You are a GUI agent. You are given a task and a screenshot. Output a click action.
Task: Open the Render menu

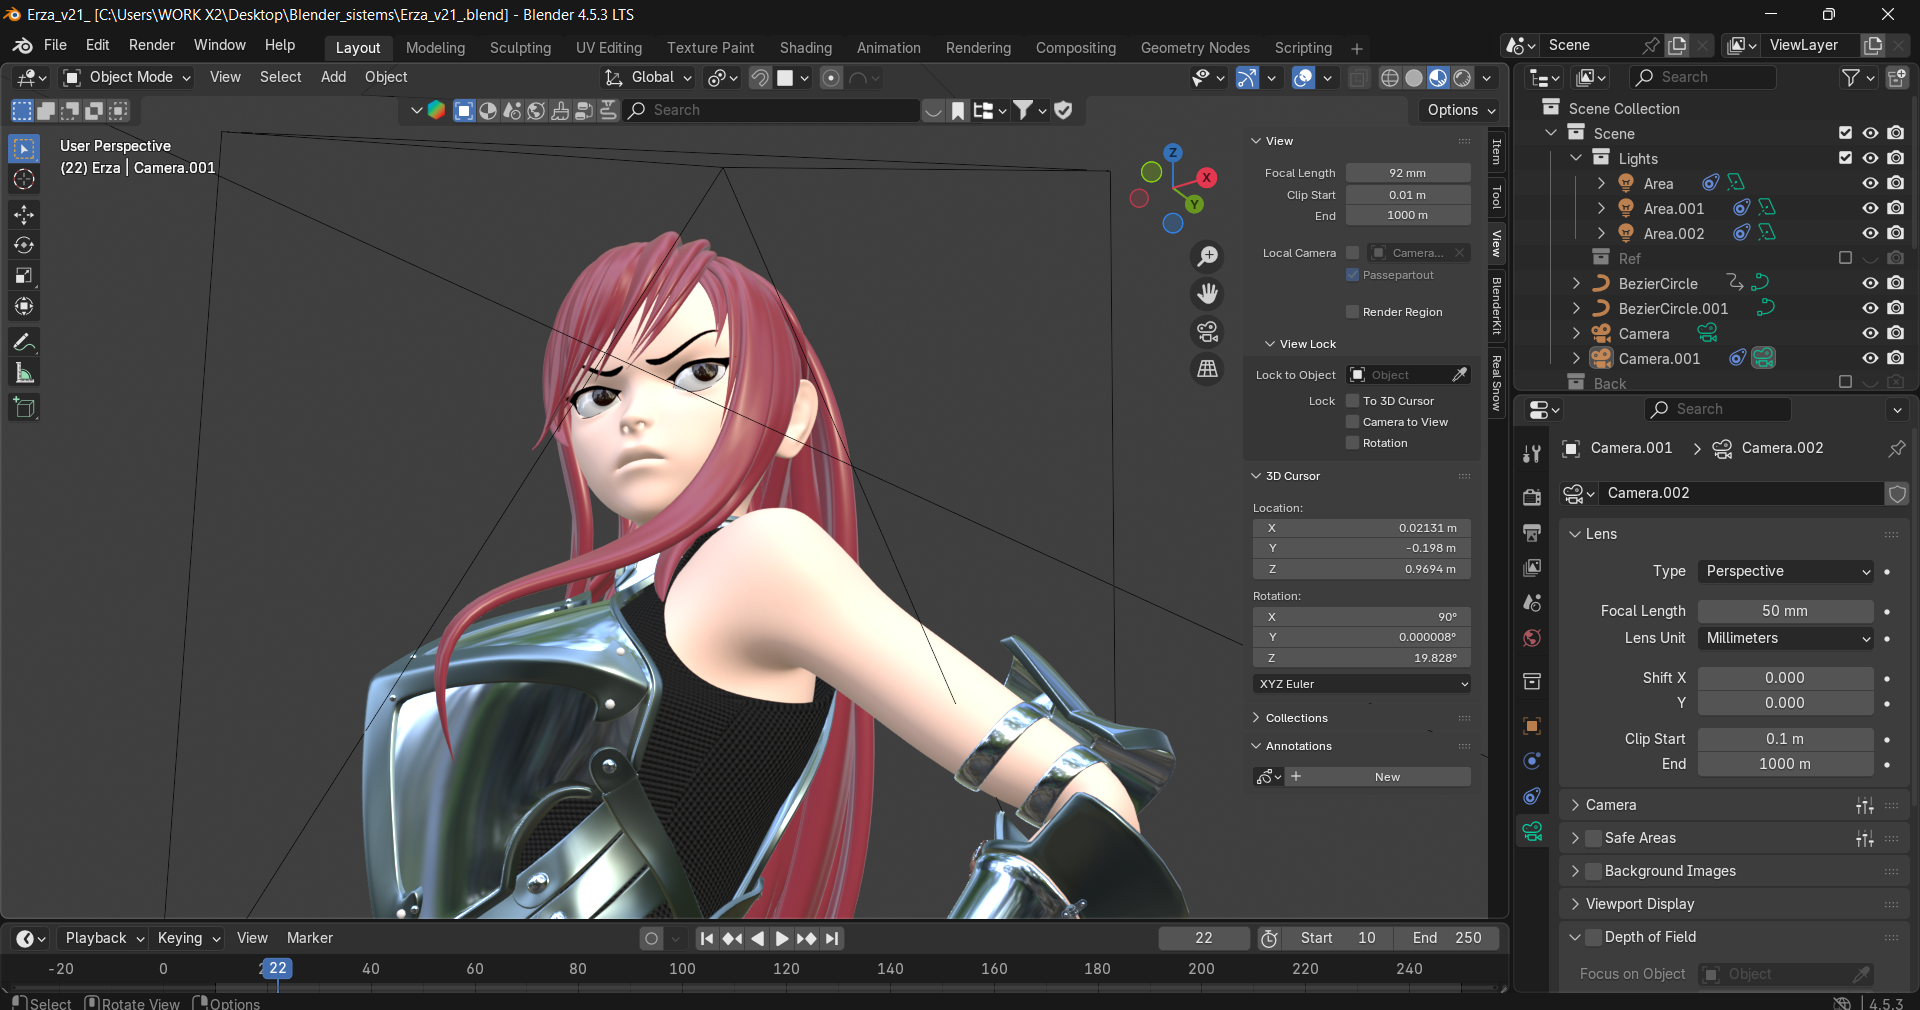coord(151,45)
